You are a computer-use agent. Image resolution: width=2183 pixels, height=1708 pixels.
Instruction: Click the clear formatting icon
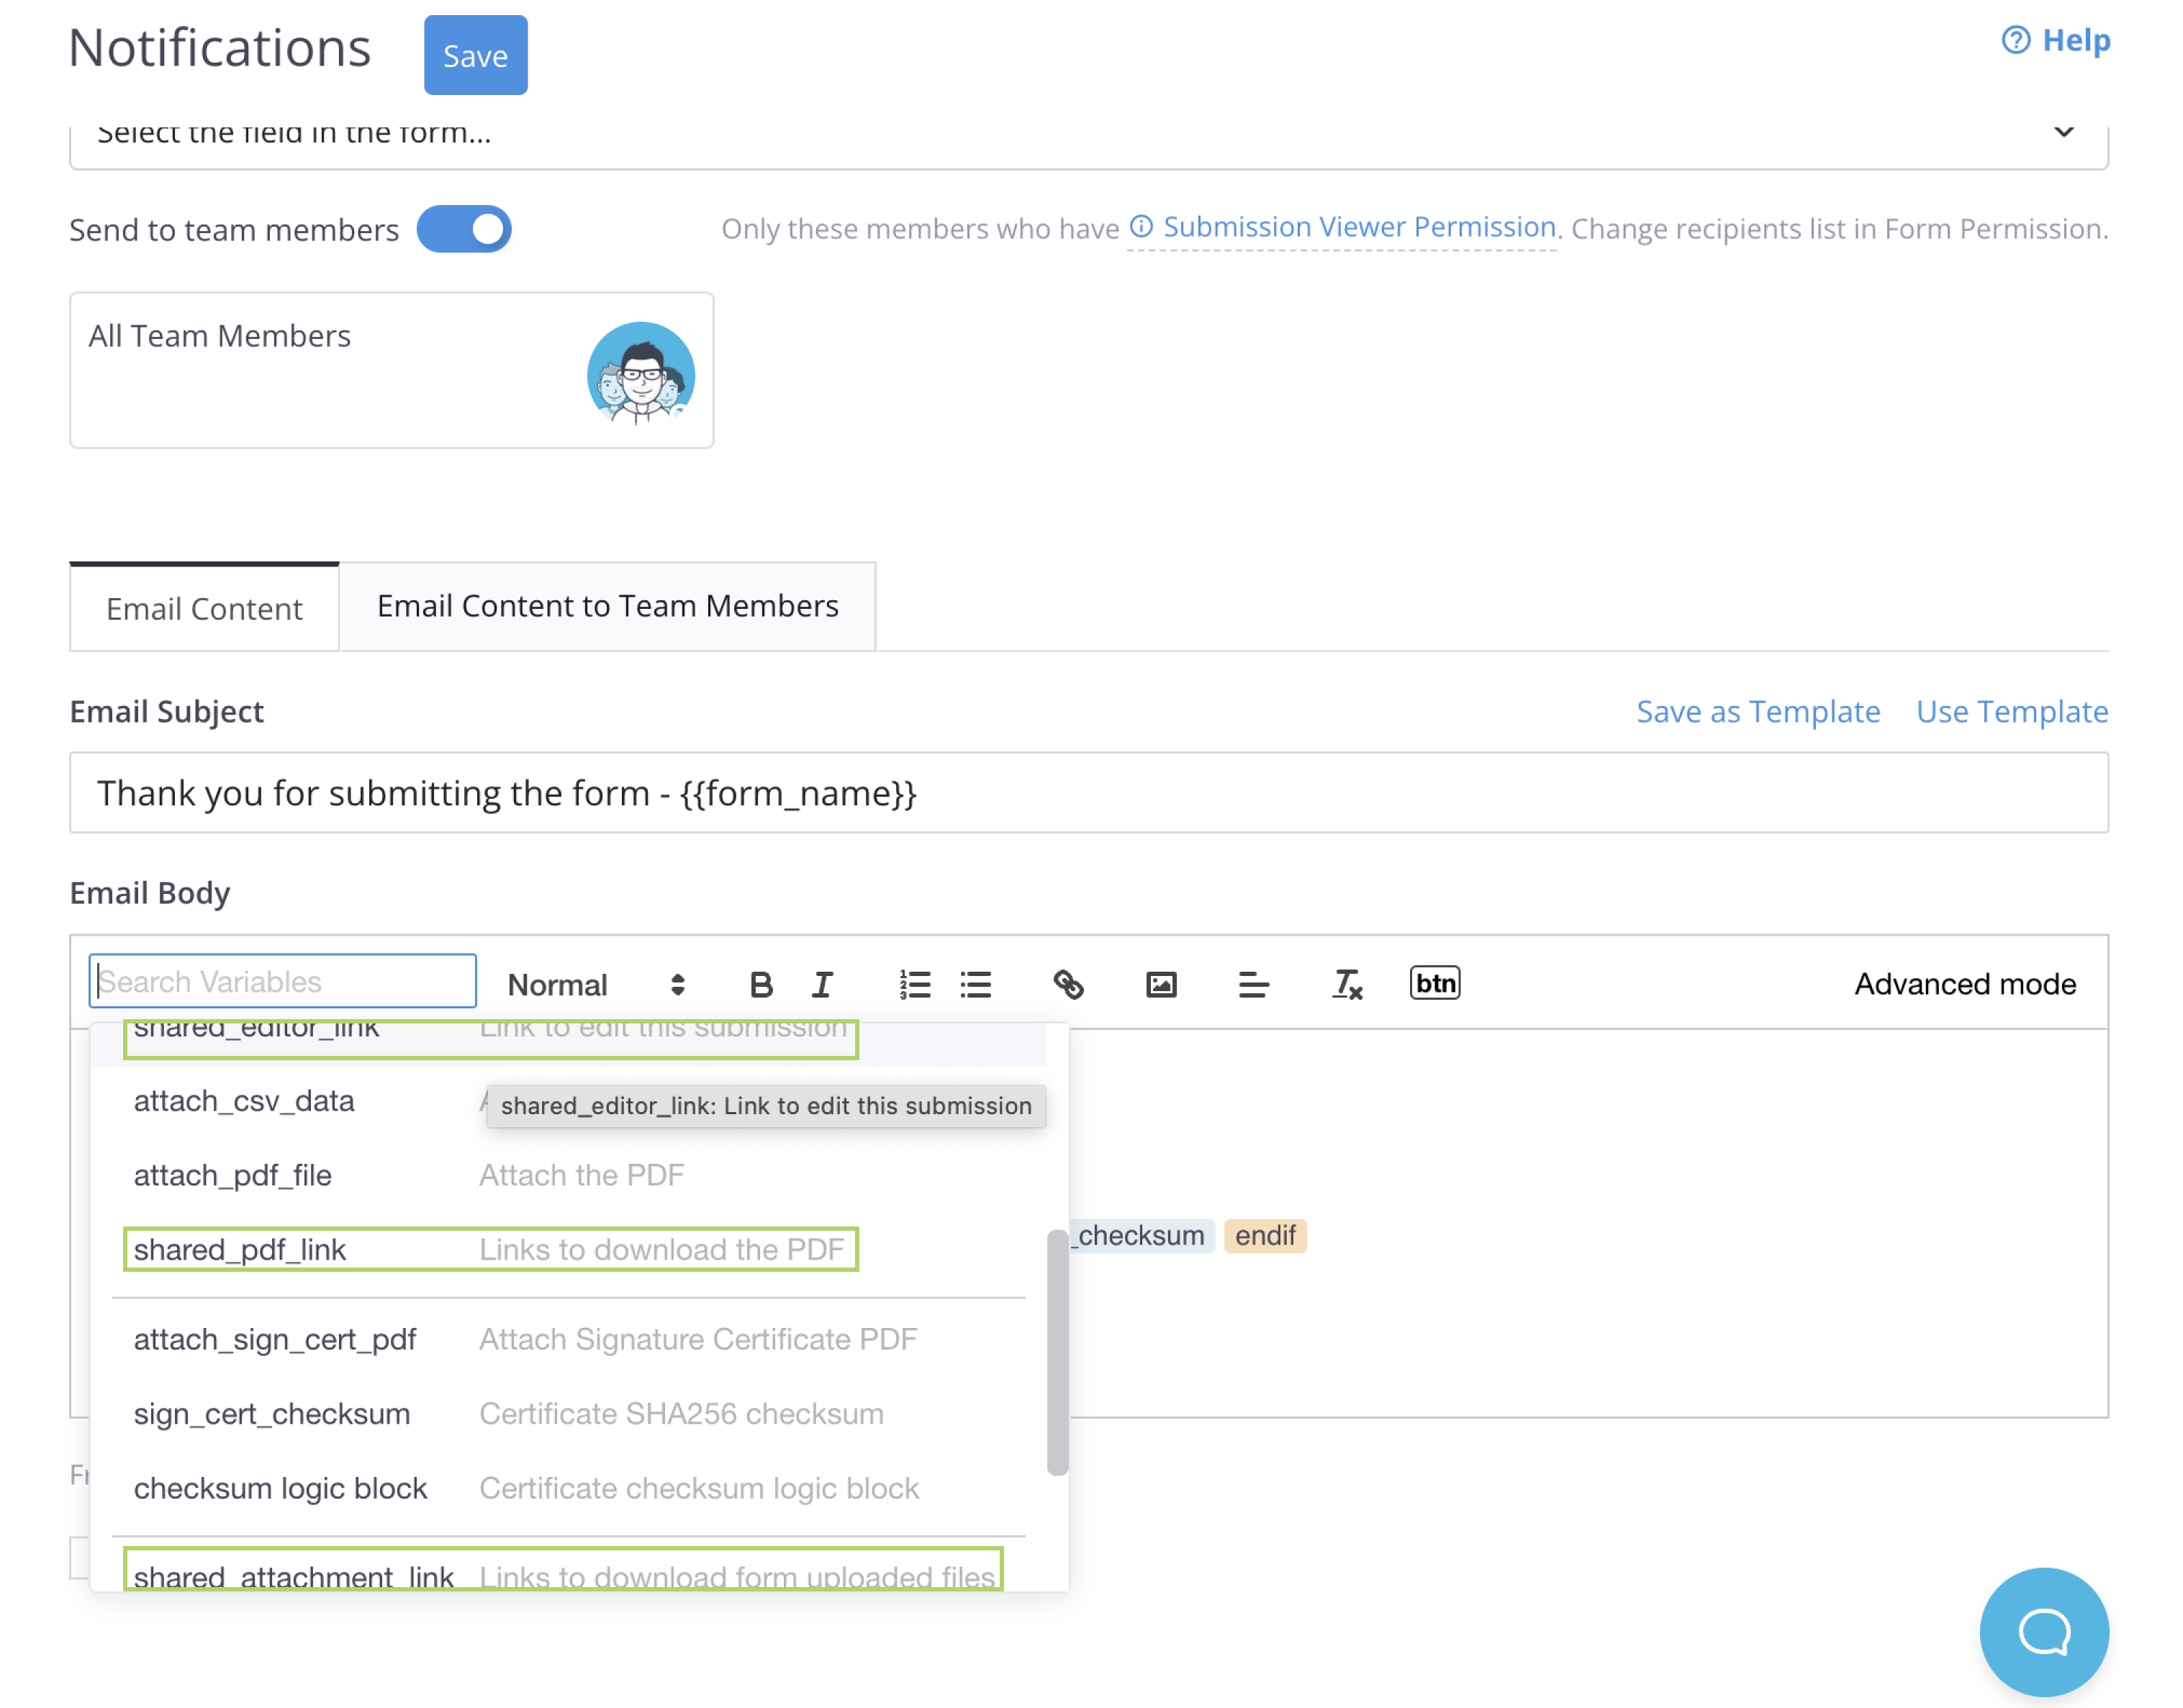click(x=1347, y=983)
